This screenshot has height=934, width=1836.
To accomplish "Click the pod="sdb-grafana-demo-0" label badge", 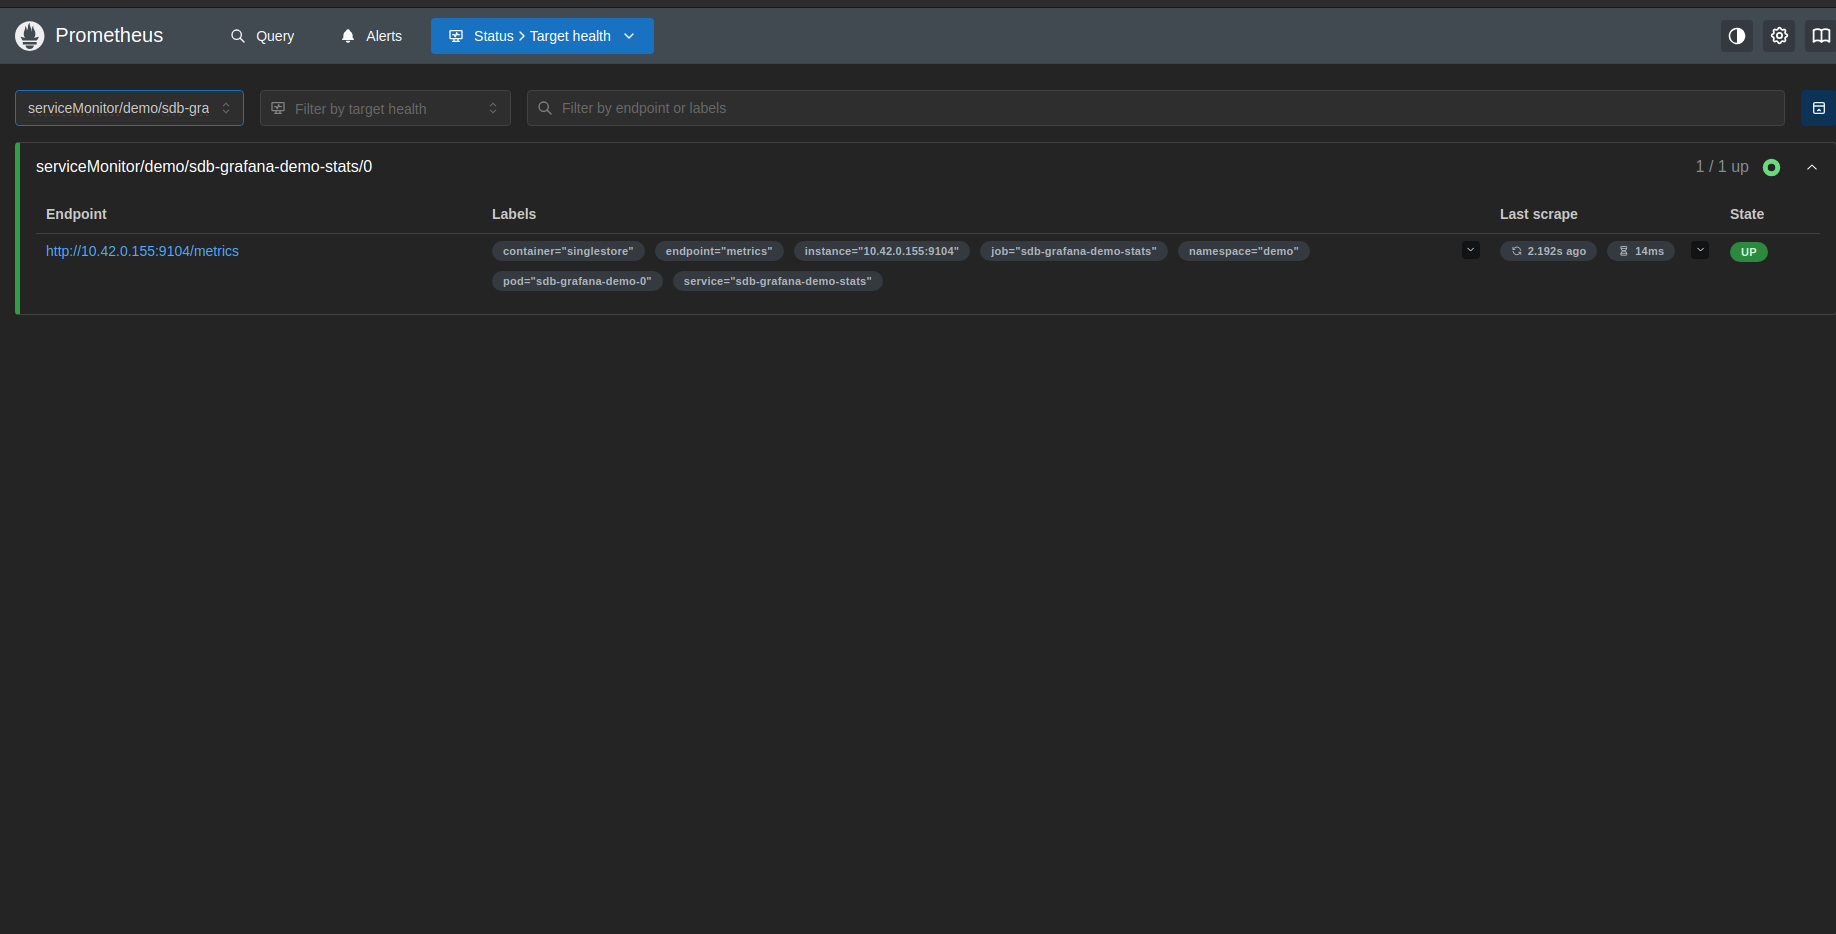I will point(577,281).
